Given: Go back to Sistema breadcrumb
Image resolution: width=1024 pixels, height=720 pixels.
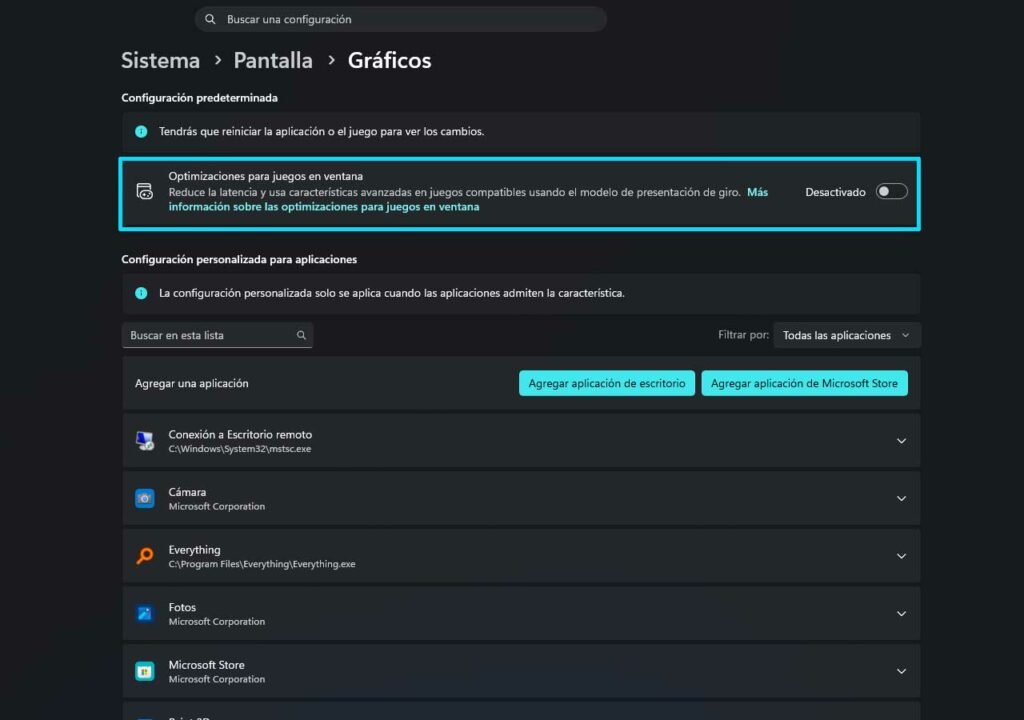Looking at the screenshot, I should click(x=160, y=61).
